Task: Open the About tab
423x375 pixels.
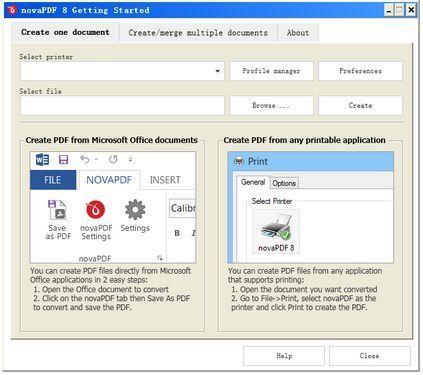Action: point(298,33)
